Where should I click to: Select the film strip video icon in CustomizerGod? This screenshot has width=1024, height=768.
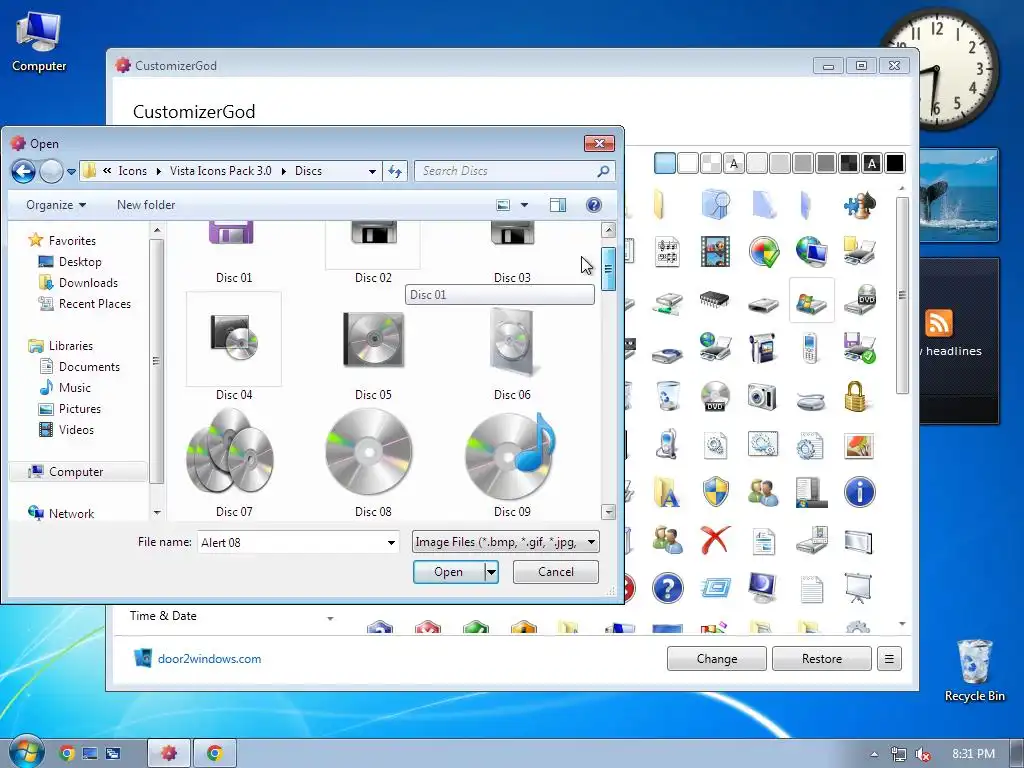(x=715, y=251)
